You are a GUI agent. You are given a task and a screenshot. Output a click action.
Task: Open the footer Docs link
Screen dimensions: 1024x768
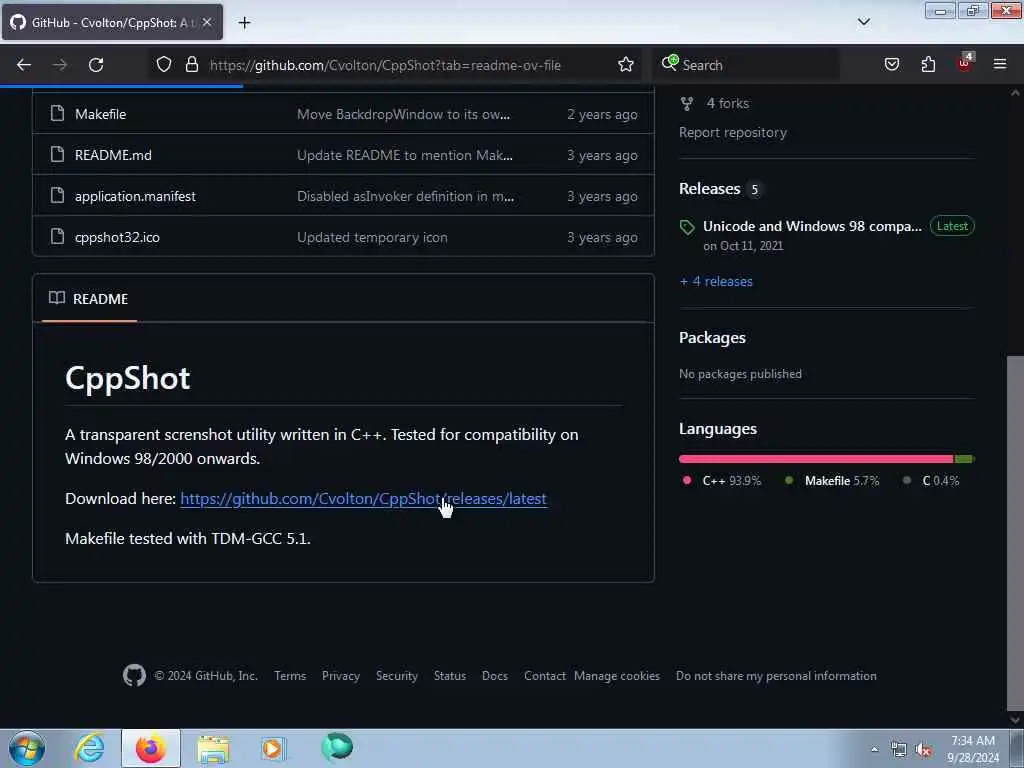click(494, 676)
